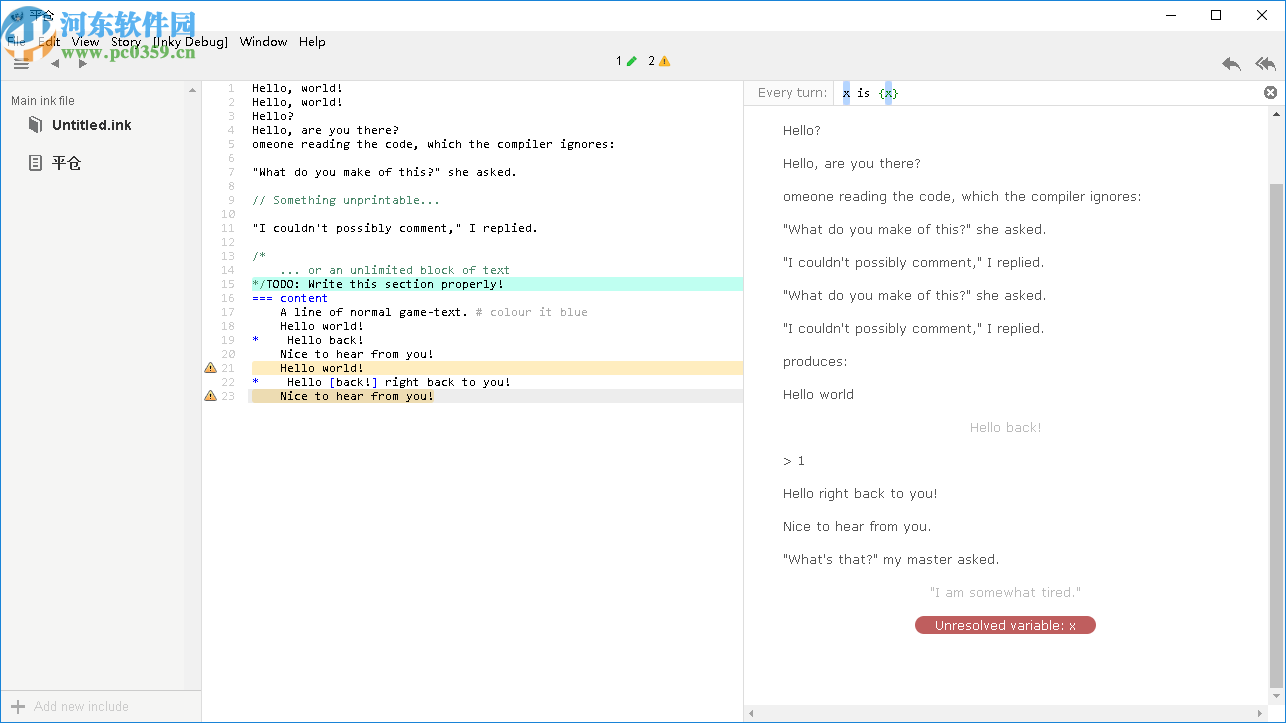Select the 平仓 include file
Image resolution: width=1286 pixels, height=723 pixels.
[x=66, y=163]
